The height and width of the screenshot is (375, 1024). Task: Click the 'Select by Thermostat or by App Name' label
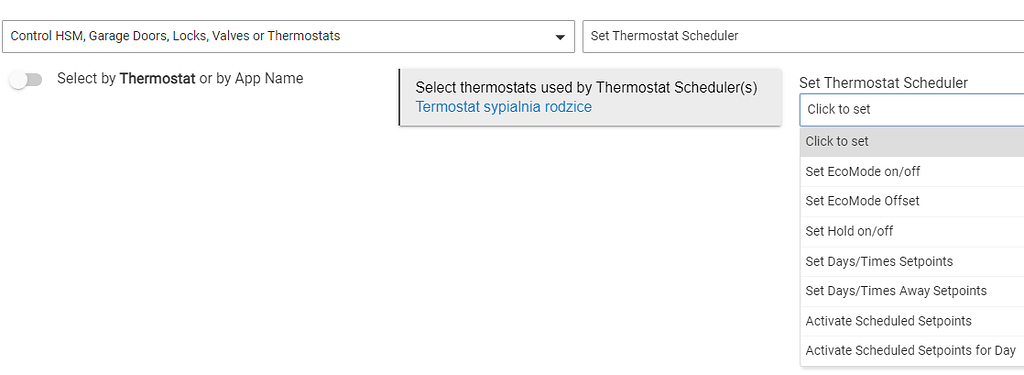point(180,79)
